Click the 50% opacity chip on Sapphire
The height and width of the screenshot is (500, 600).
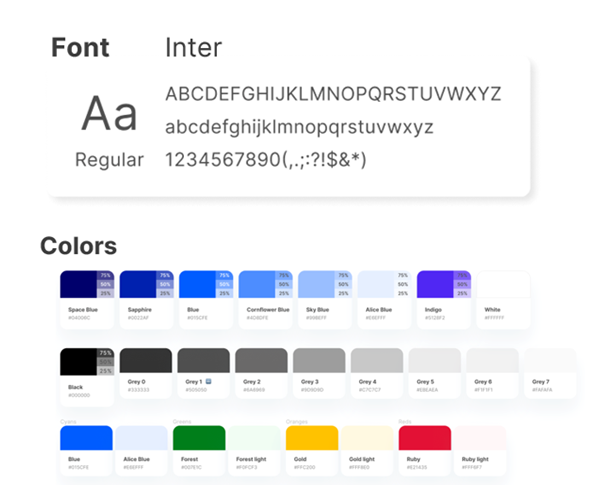click(165, 284)
